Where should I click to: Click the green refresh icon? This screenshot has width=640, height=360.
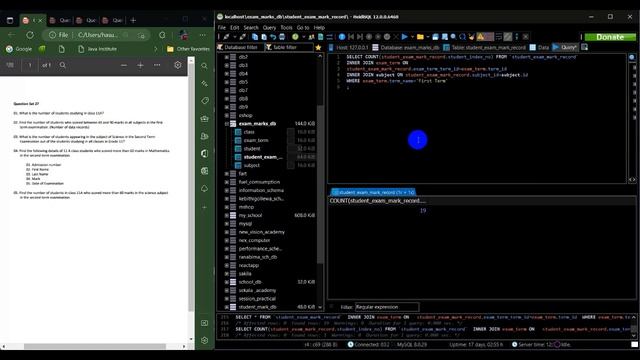tap(295, 37)
